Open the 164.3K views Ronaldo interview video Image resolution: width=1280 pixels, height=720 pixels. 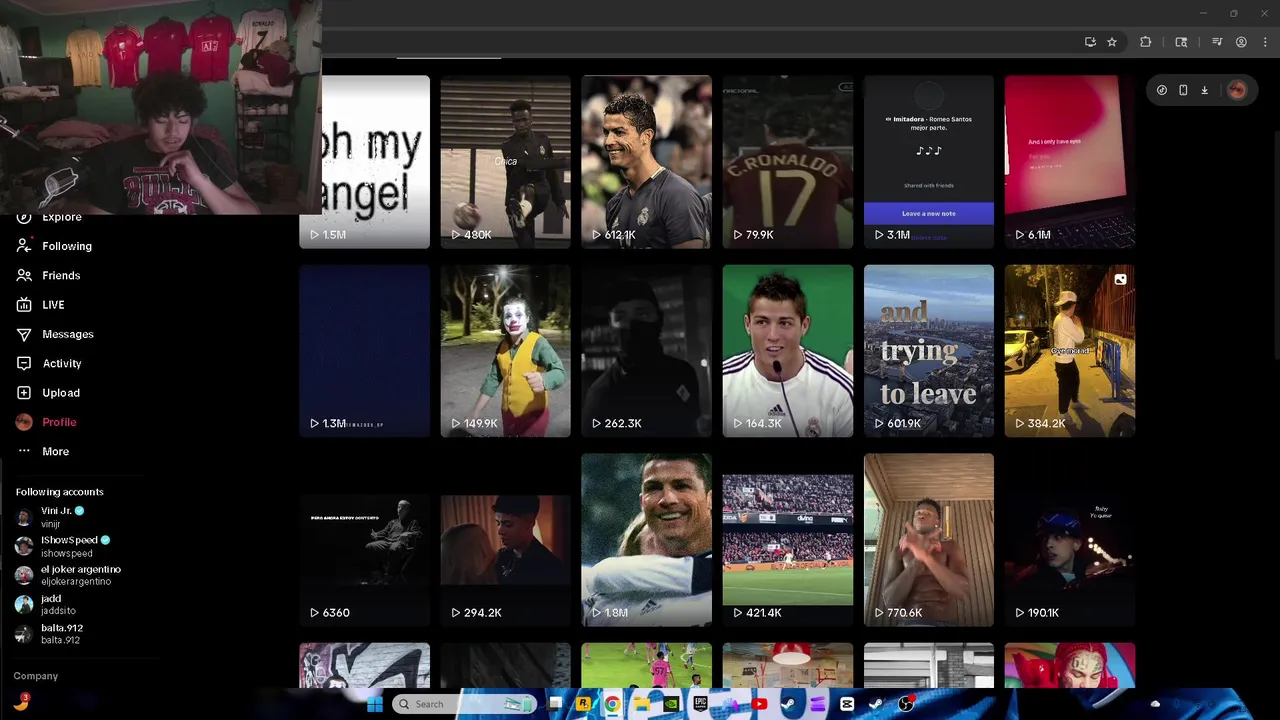point(788,351)
